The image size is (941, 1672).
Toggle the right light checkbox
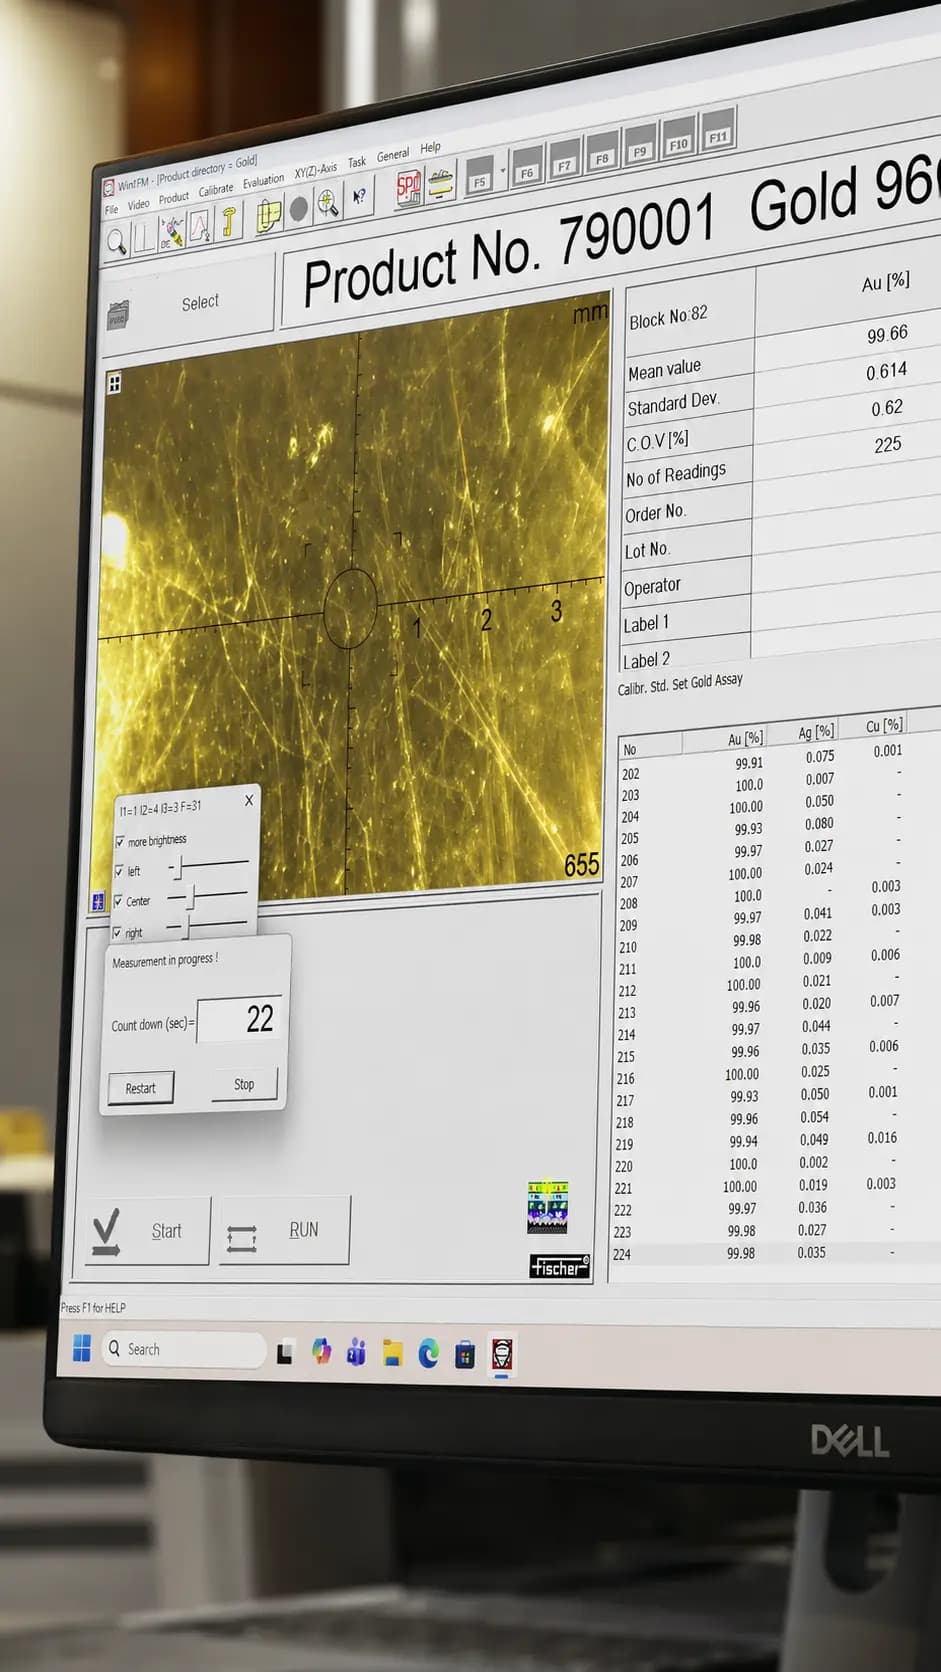click(x=117, y=933)
